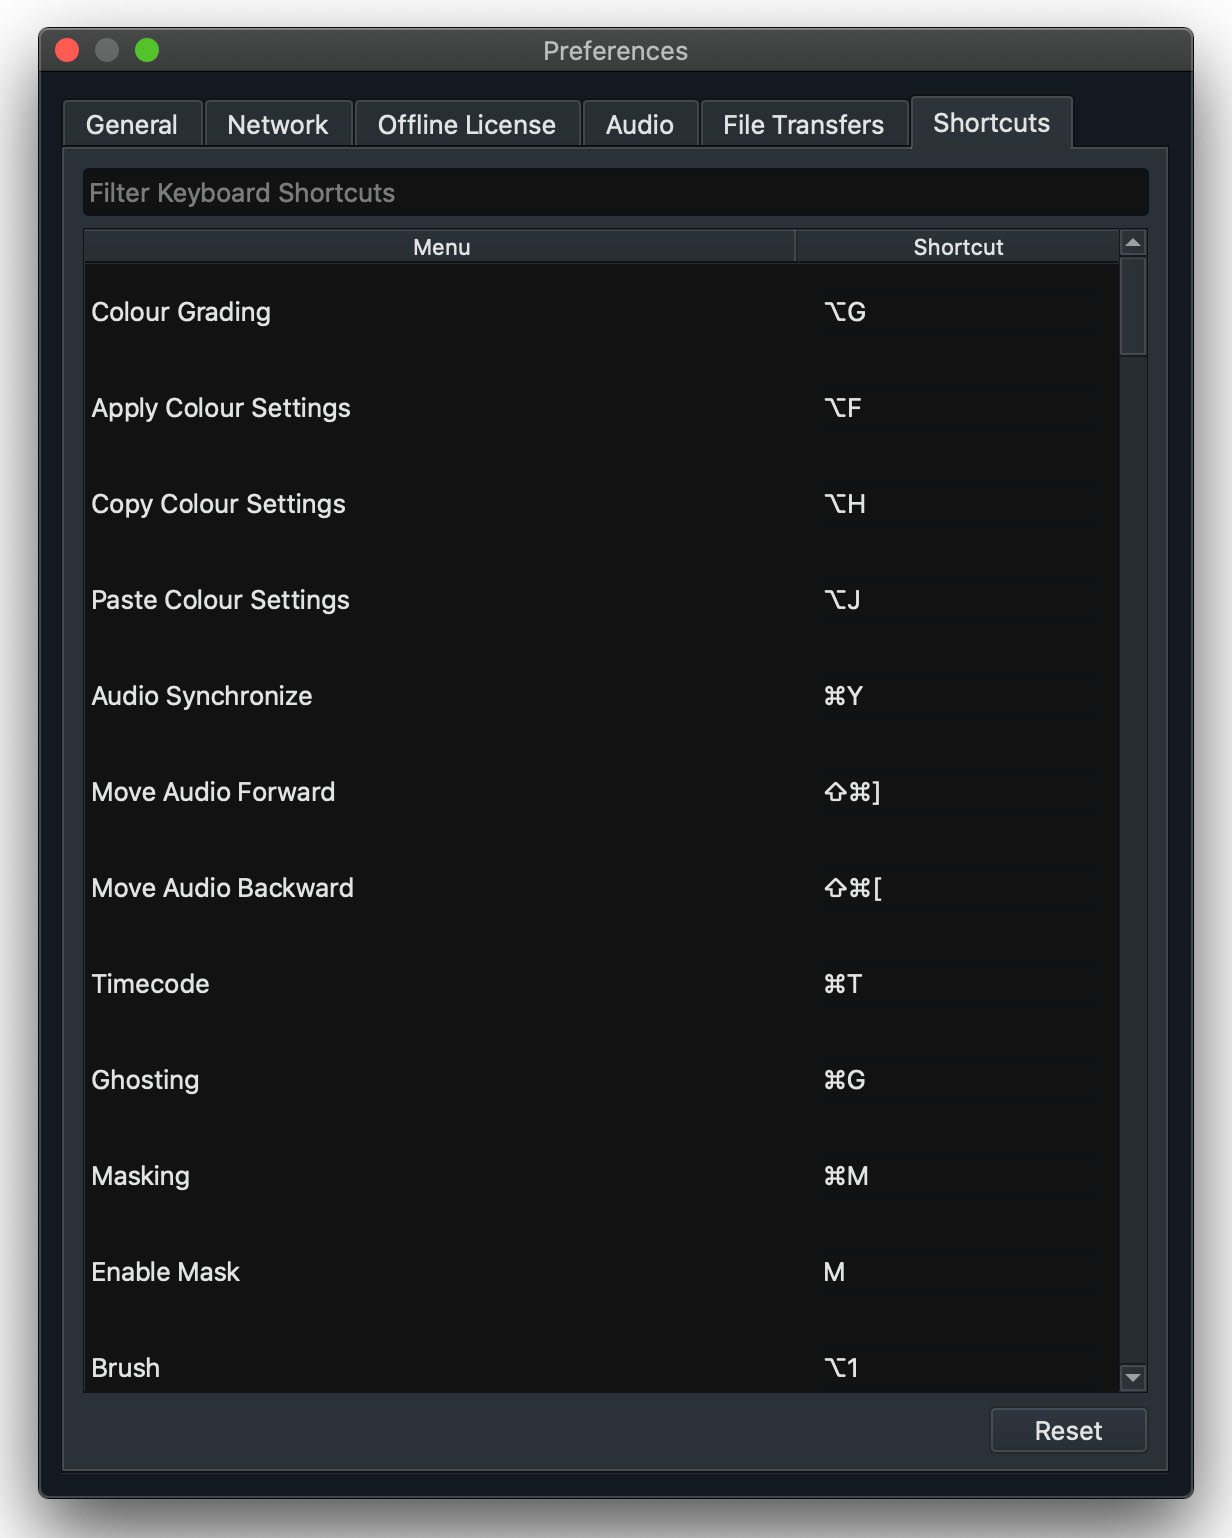The image size is (1232, 1538).
Task: Click the scrollbar down arrow
Action: (x=1132, y=1378)
